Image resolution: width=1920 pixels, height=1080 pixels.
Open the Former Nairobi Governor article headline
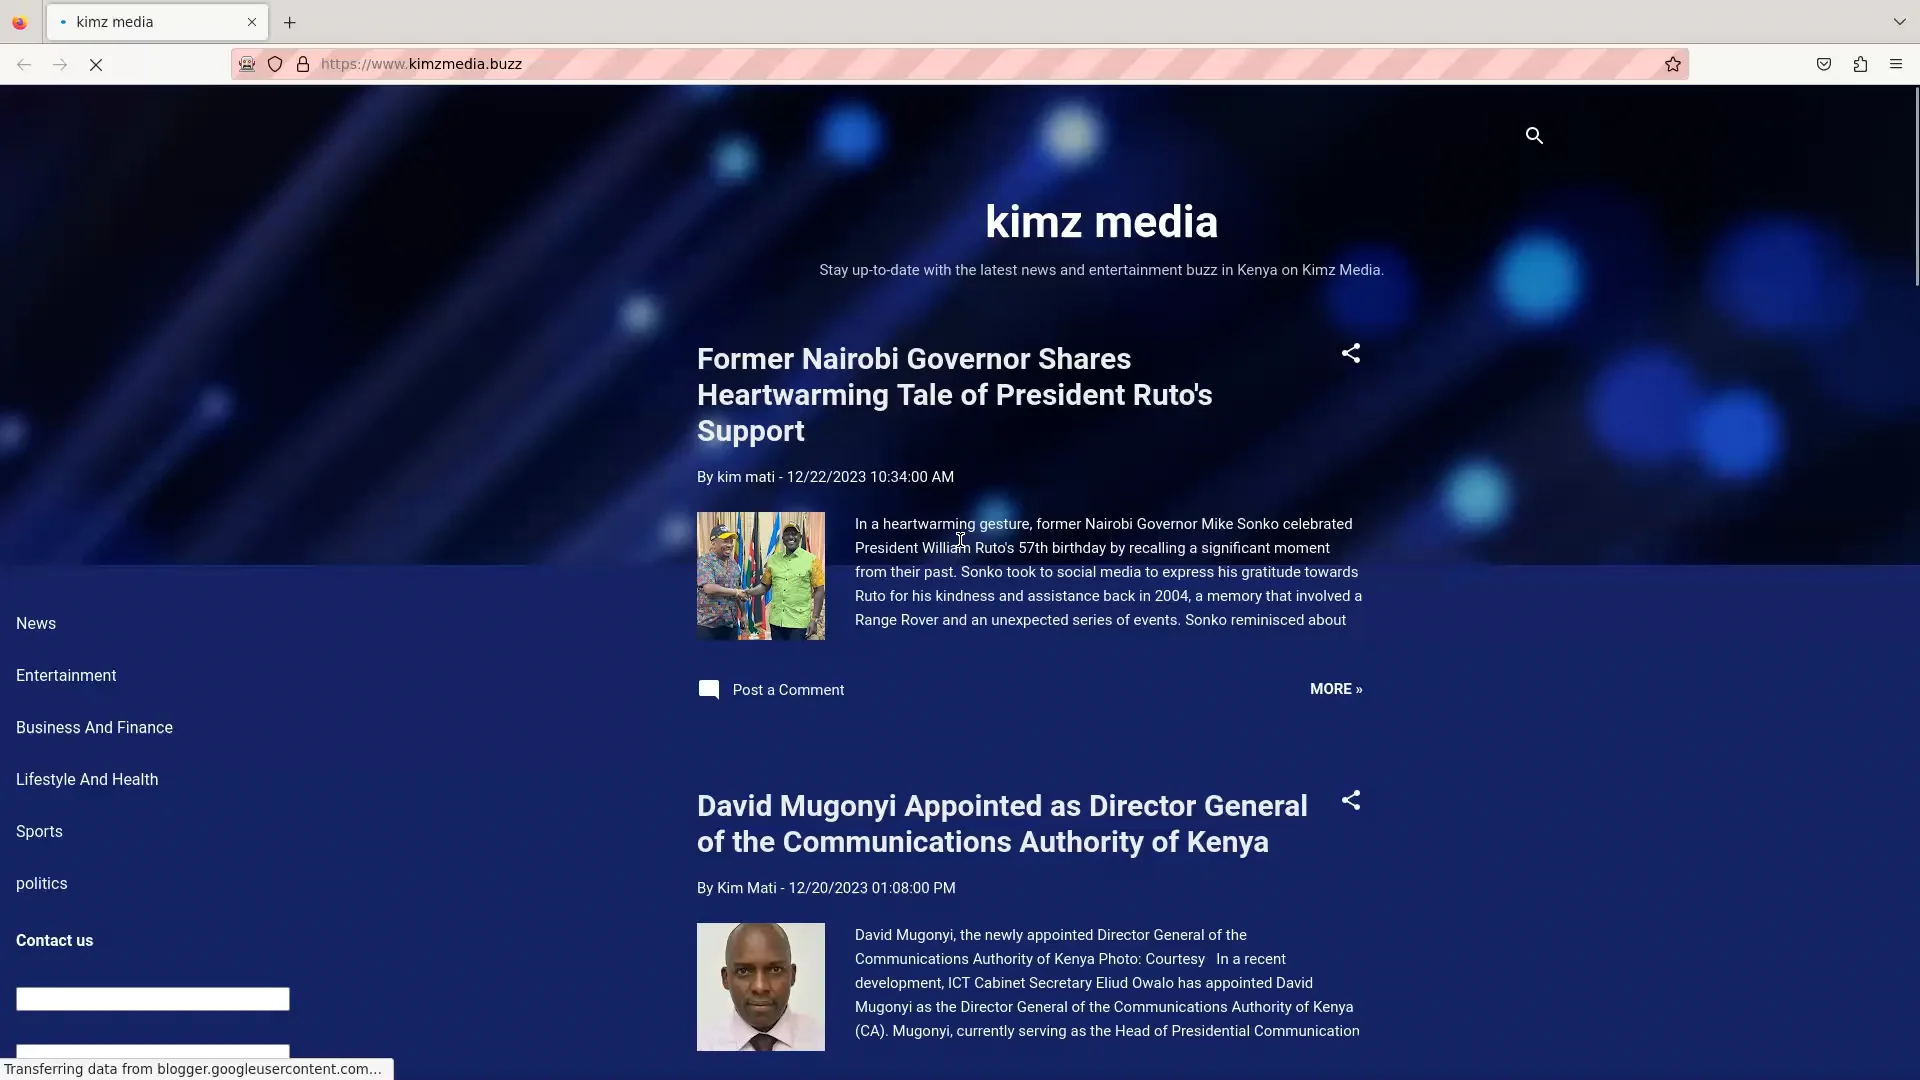(954, 395)
